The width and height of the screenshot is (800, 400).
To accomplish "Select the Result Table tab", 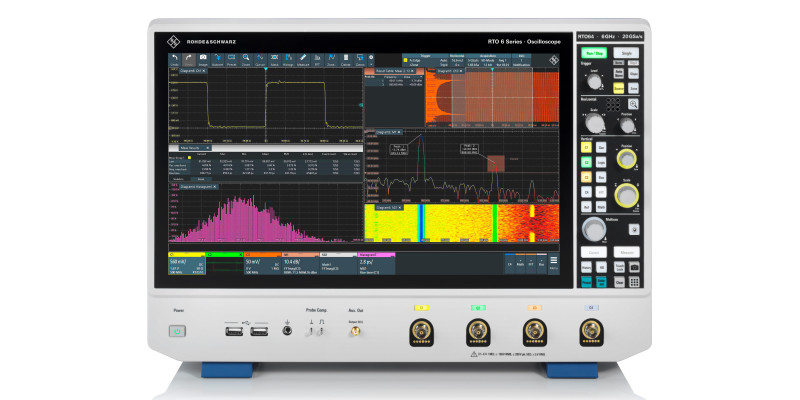I will coord(394,71).
